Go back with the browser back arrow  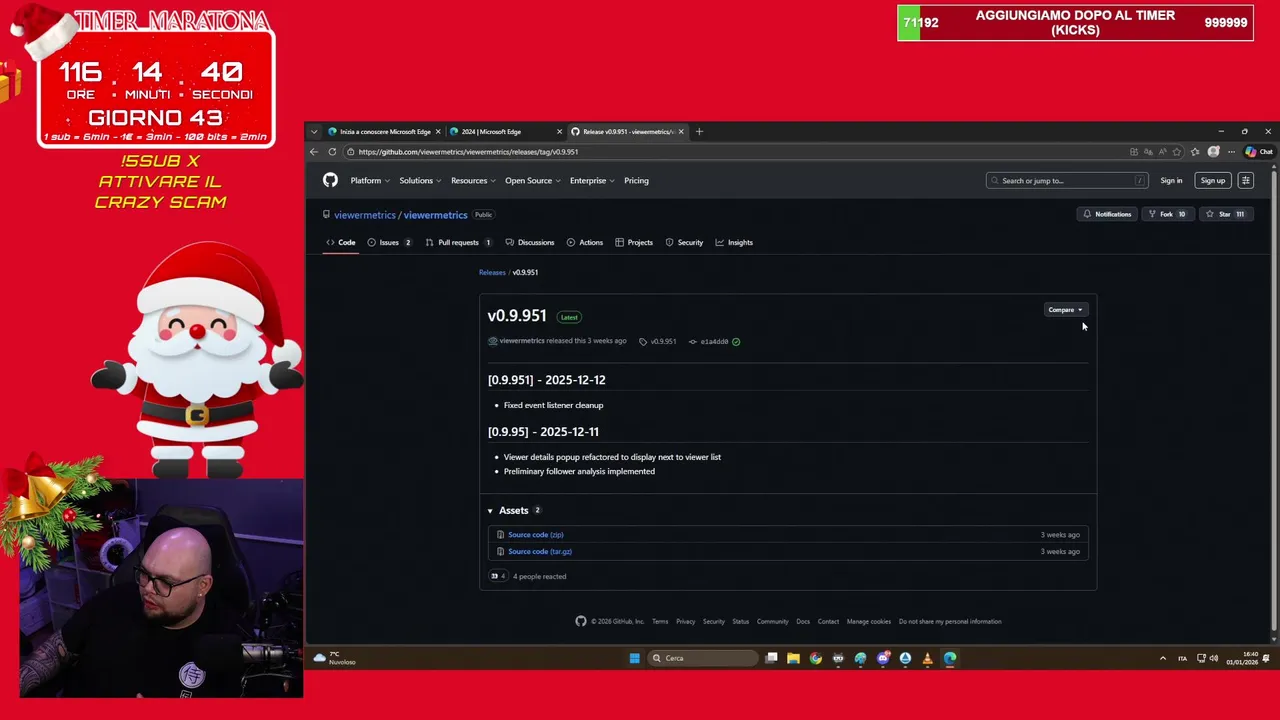click(x=314, y=152)
